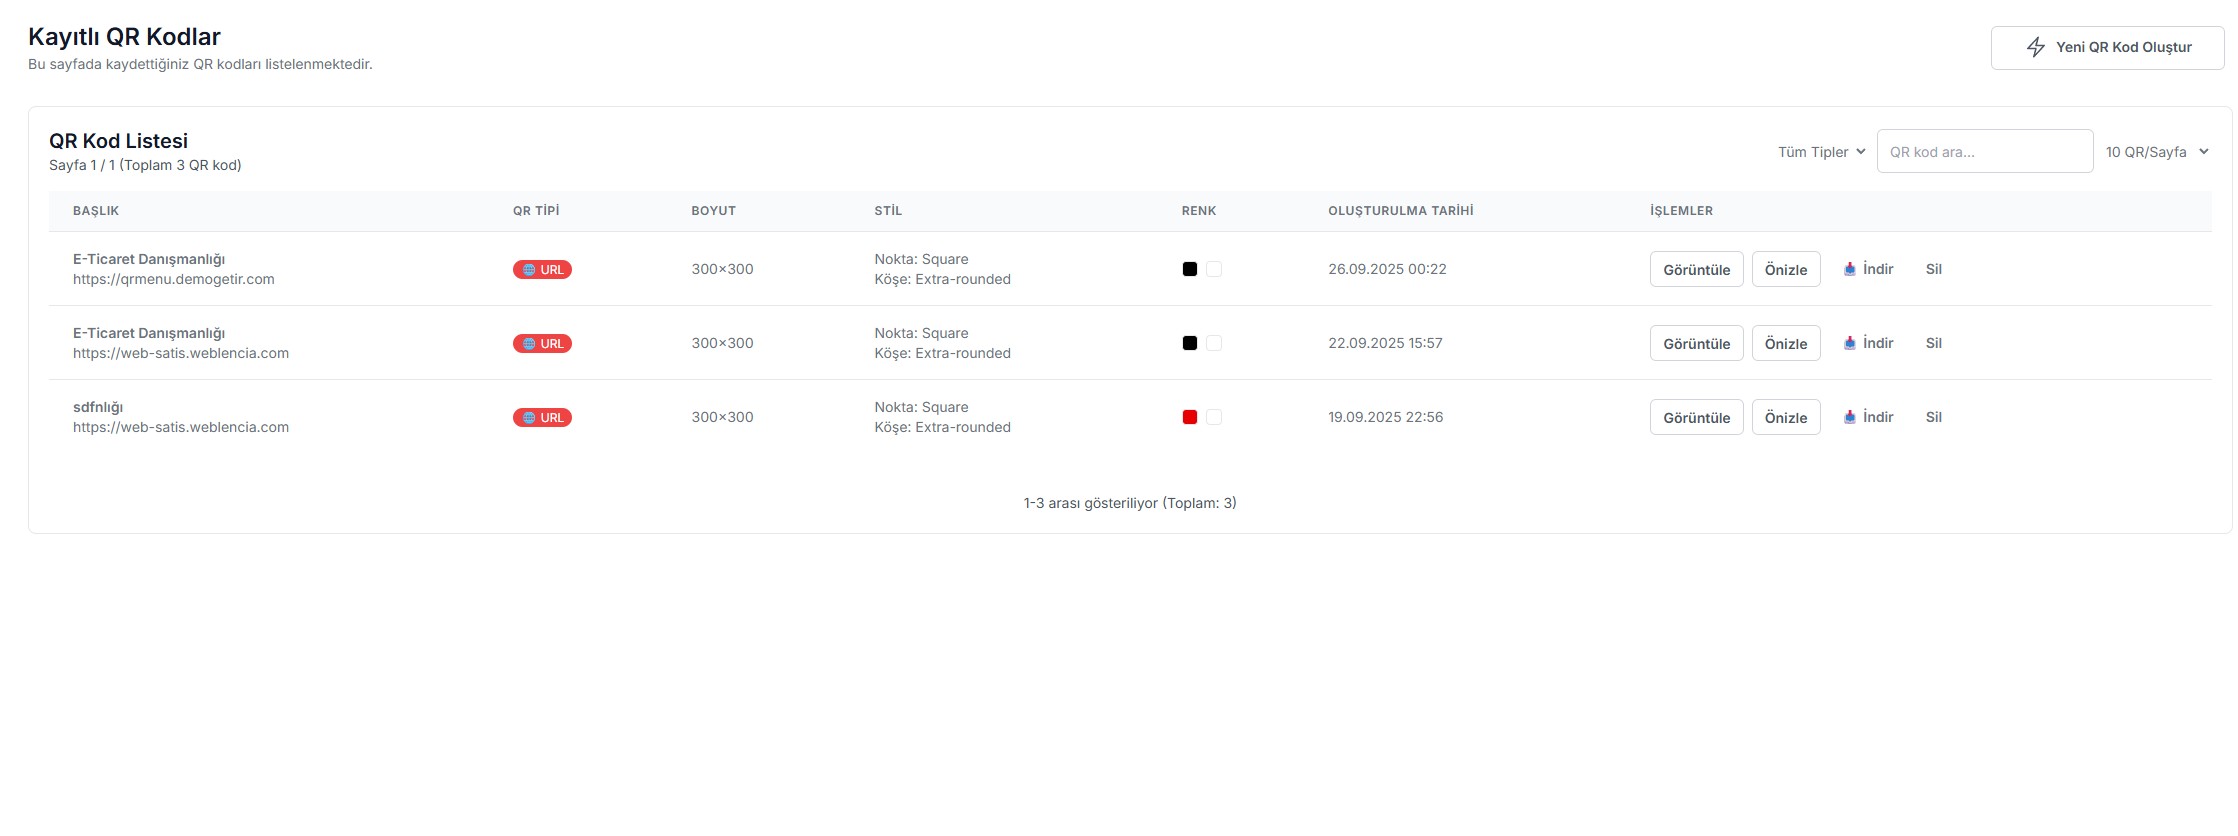The height and width of the screenshot is (836, 2238).
Task: Select the white color swatch in second row
Action: tap(1214, 343)
